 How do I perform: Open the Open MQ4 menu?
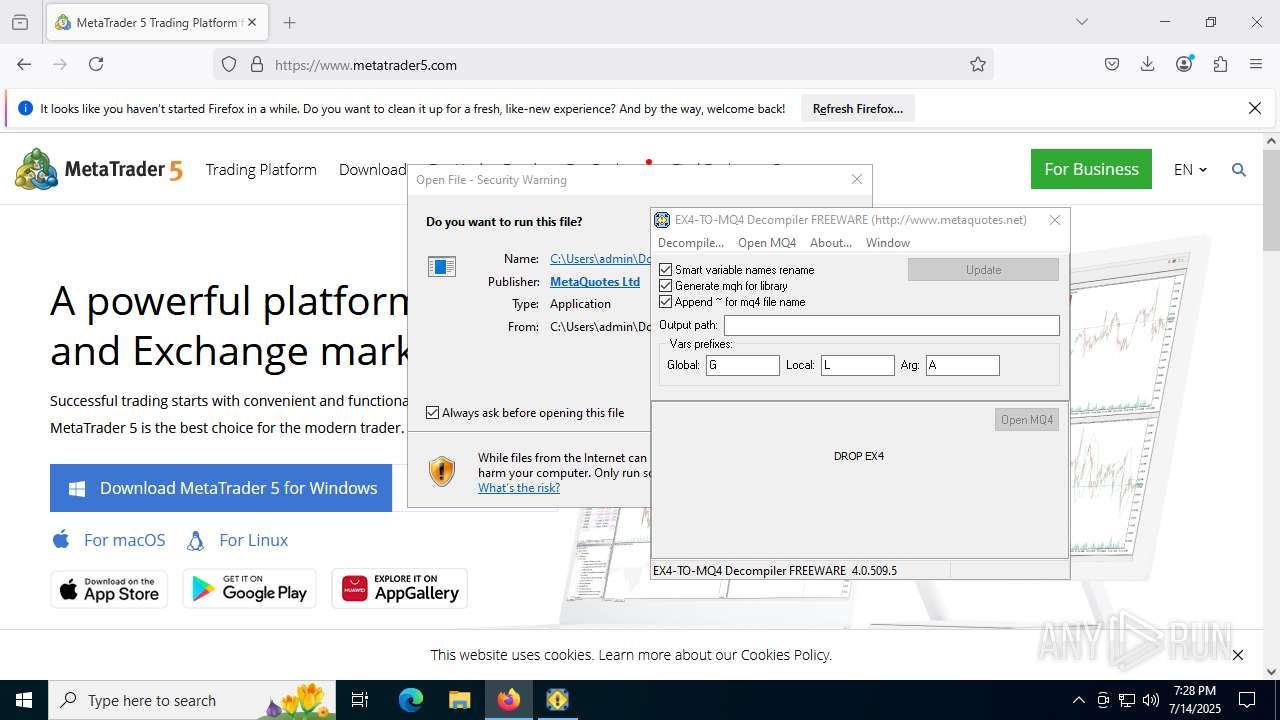tap(767, 243)
